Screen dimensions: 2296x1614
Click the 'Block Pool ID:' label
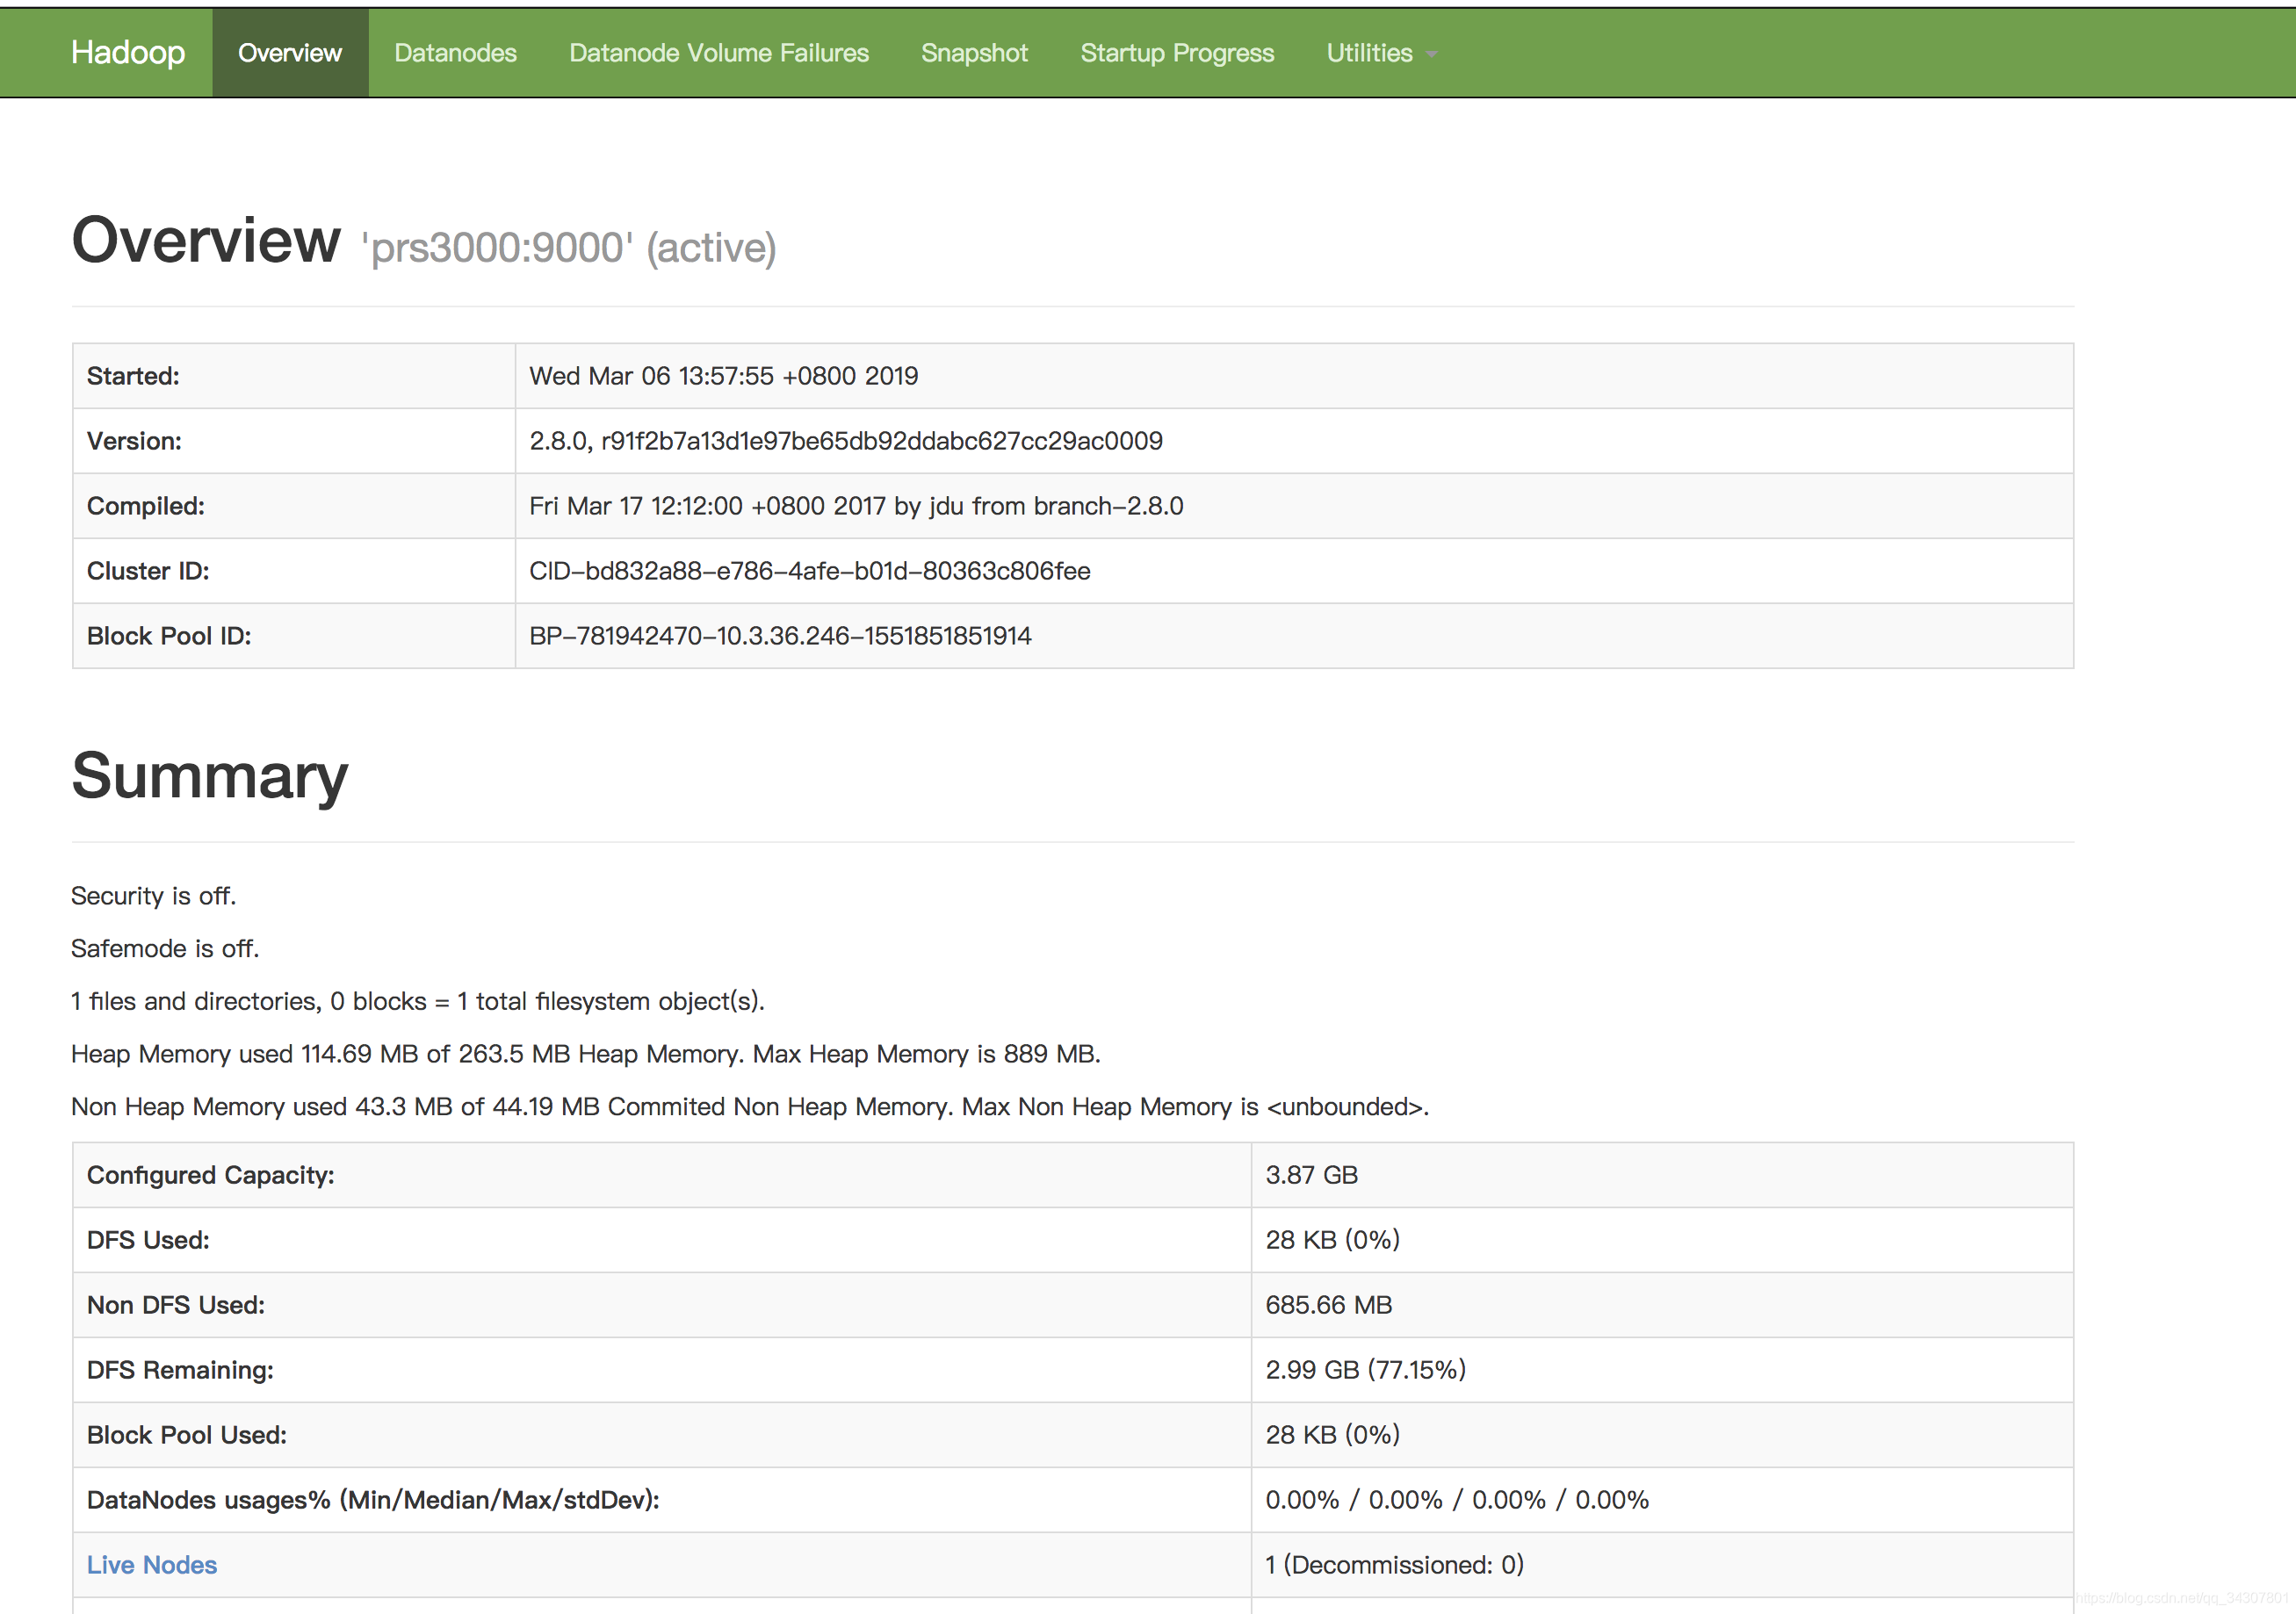pos(169,636)
